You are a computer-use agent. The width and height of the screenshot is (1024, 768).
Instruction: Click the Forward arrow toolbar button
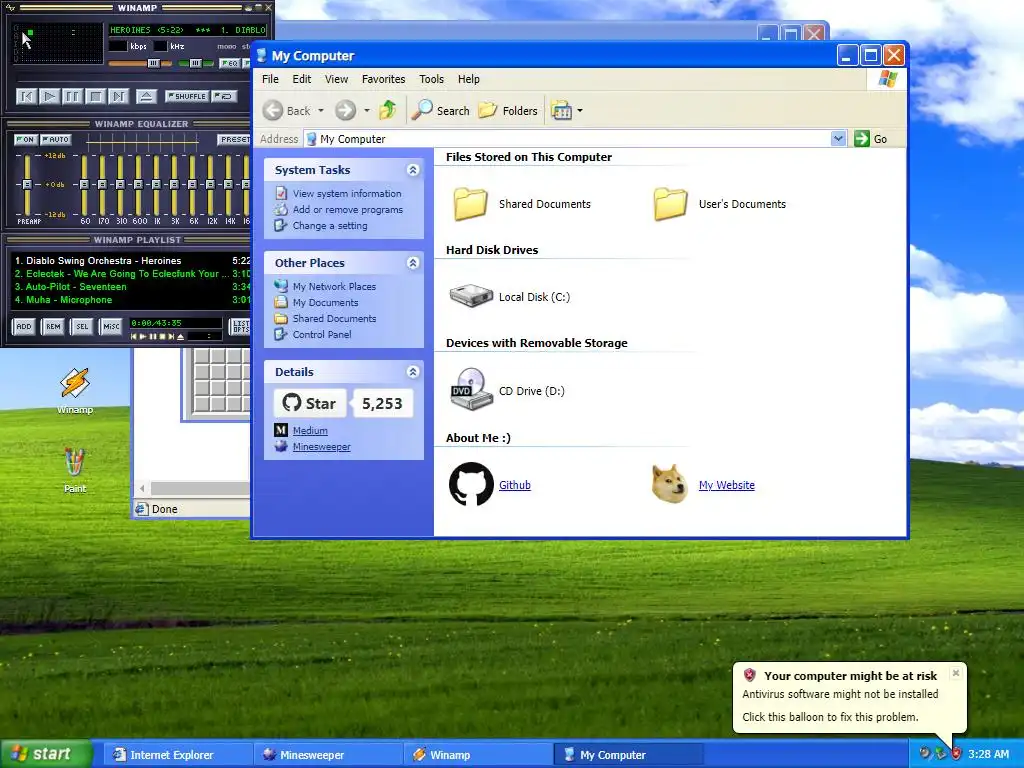click(345, 110)
